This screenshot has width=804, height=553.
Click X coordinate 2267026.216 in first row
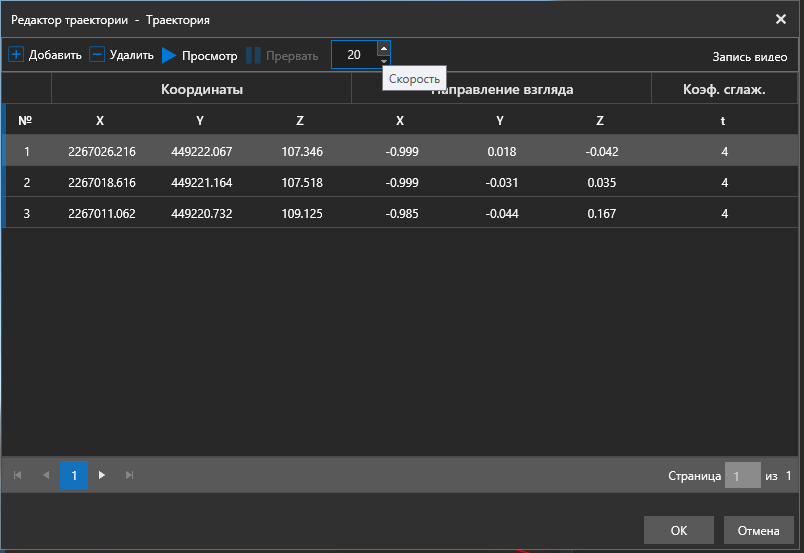pos(101,152)
